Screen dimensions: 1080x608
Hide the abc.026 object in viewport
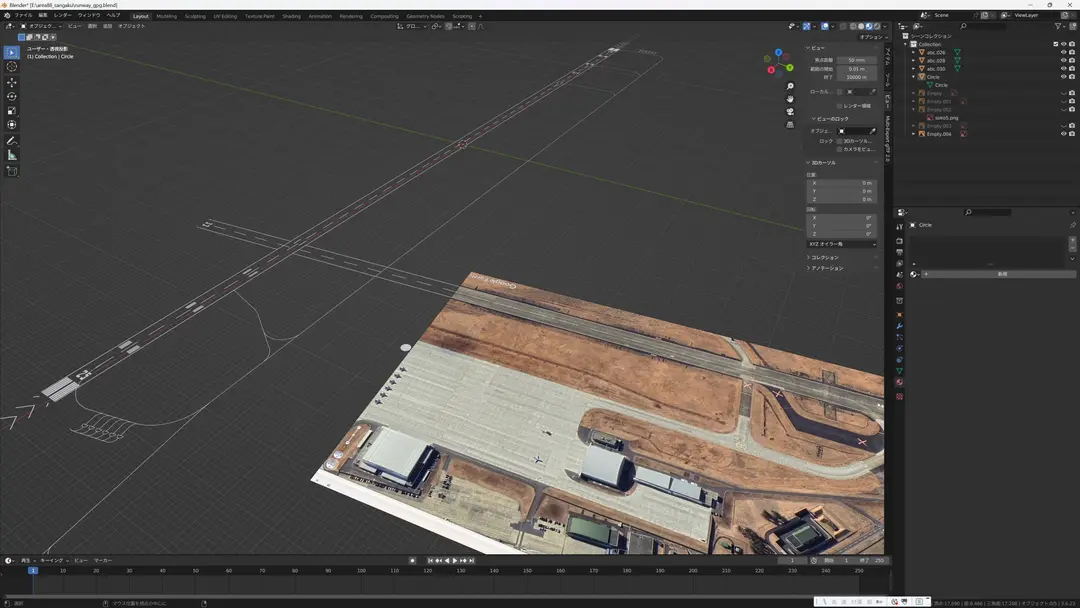[x=1063, y=52]
